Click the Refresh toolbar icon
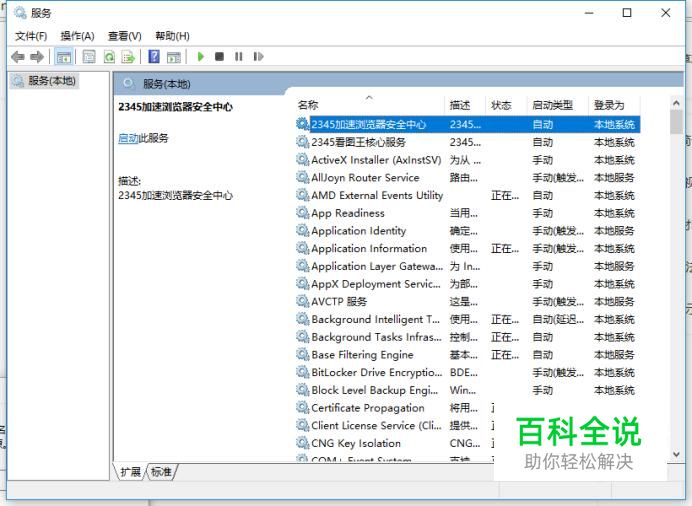Screen dimensions: 692x506 pyautogui.click(x=109, y=57)
